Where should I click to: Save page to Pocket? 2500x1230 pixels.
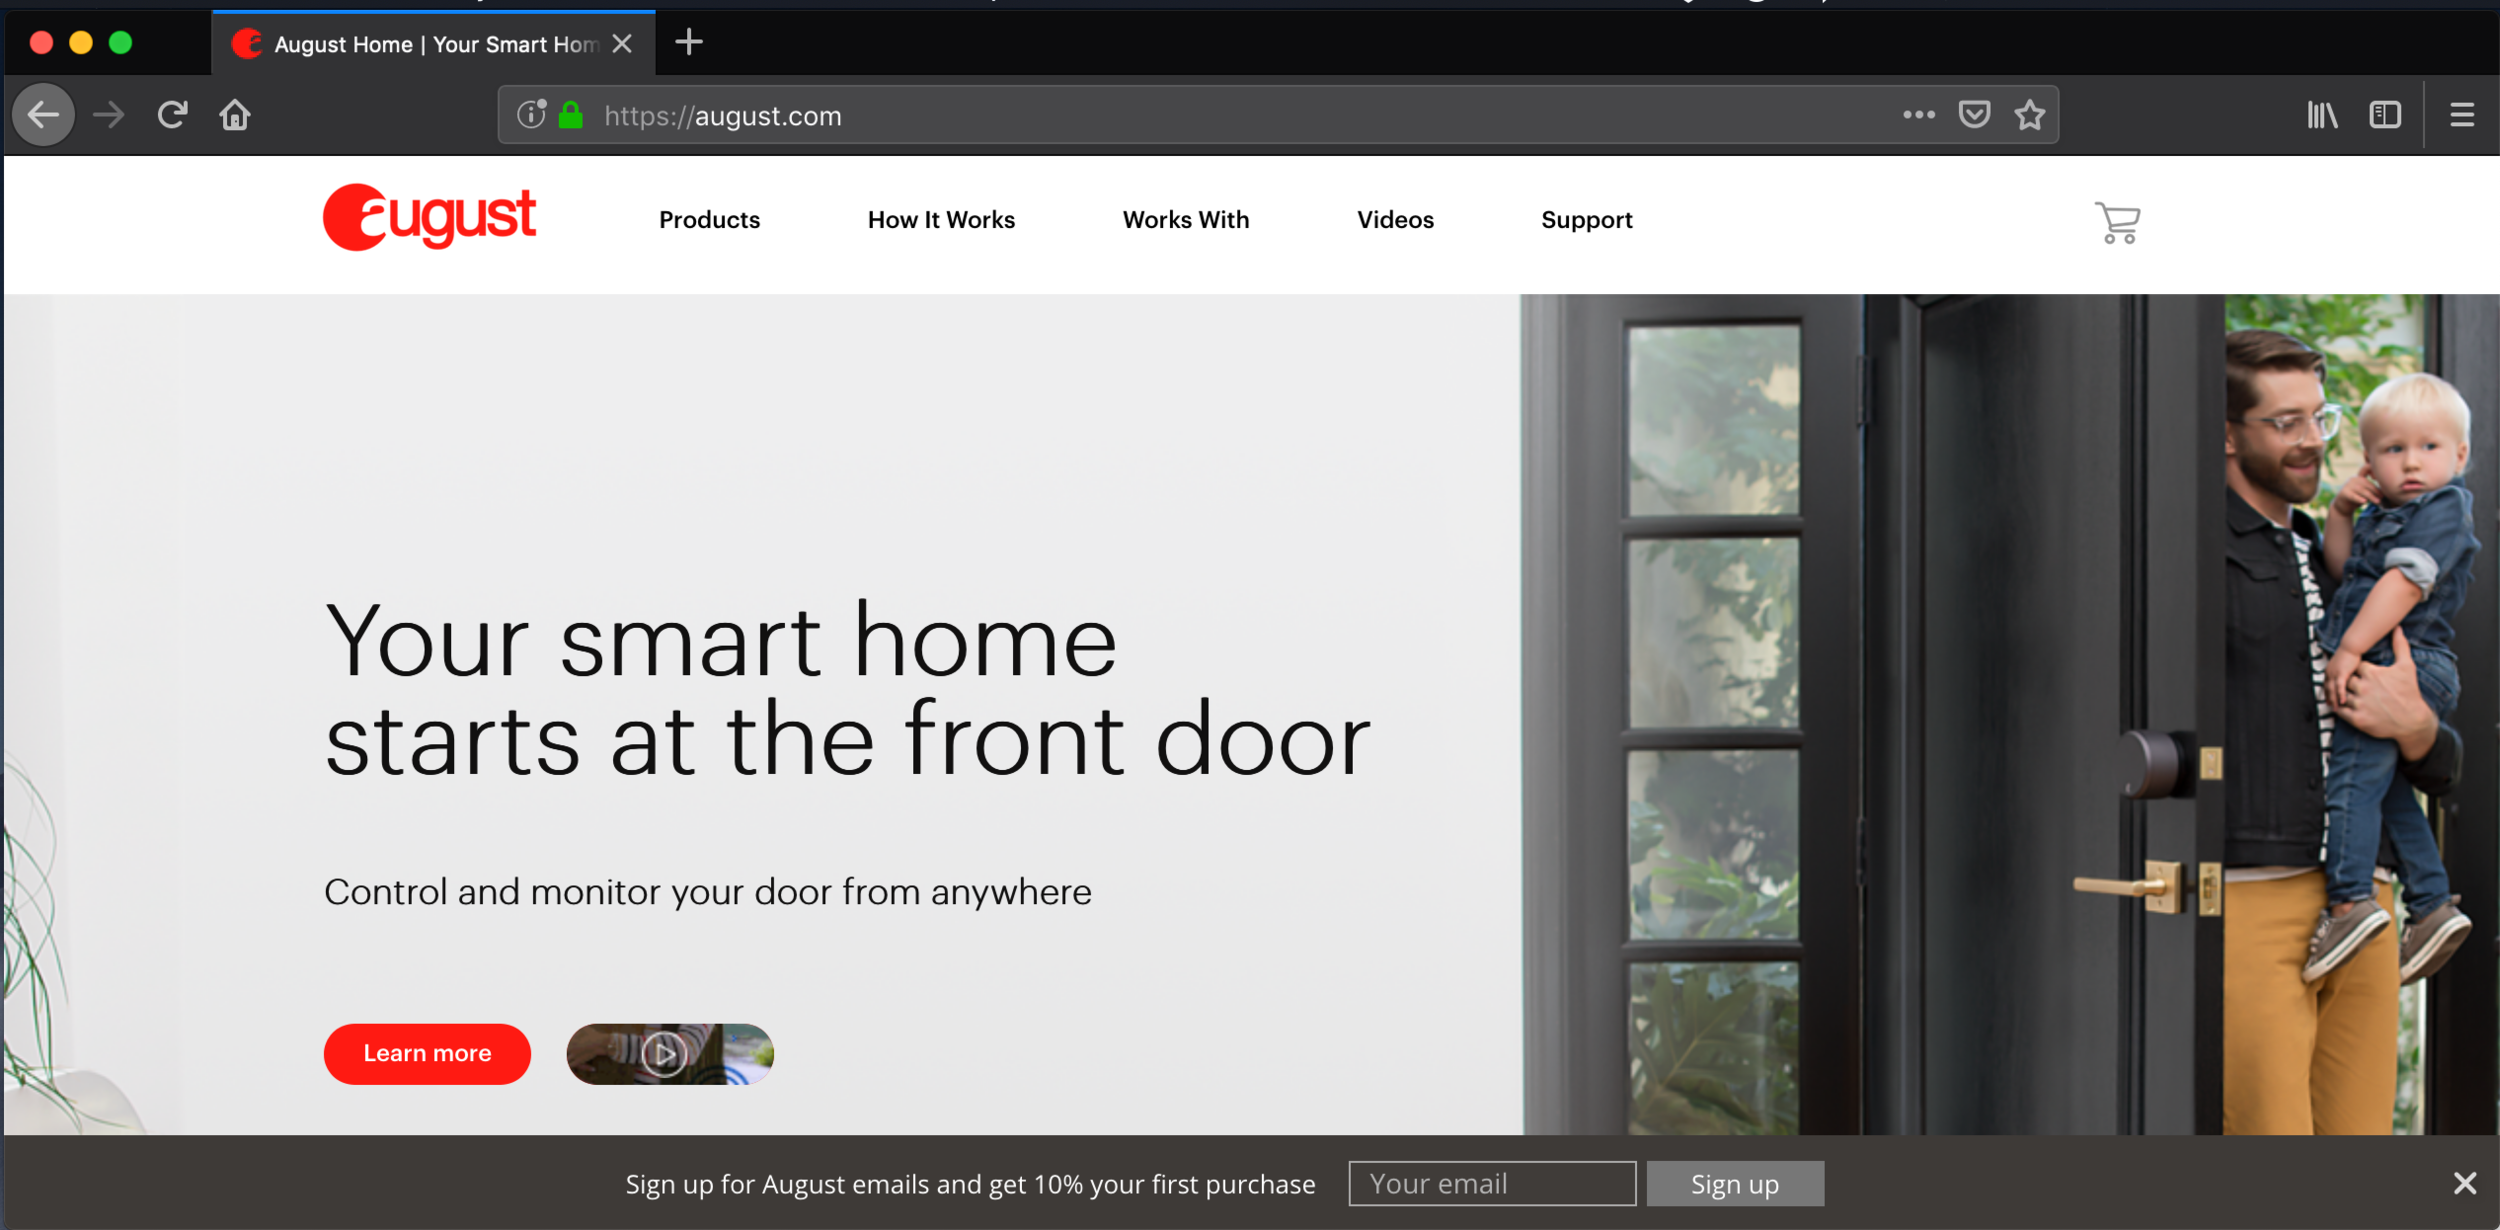(1974, 114)
